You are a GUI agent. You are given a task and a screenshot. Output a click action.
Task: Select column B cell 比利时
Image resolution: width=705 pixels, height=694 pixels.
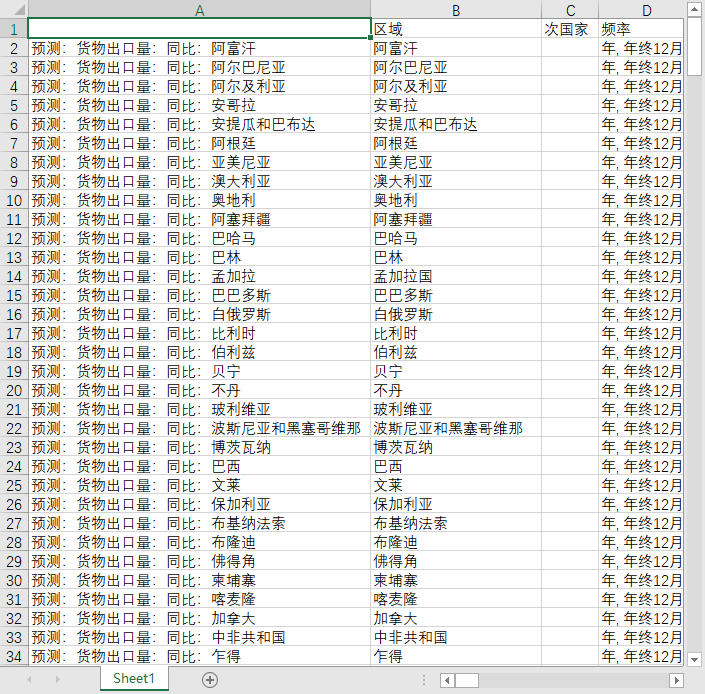tap(456, 333)
